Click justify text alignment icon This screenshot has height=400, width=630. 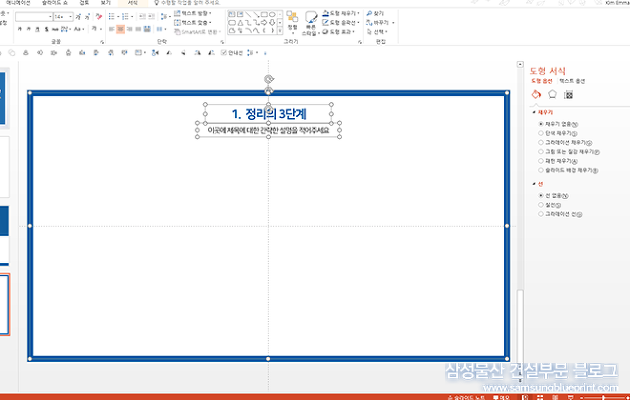[x=138, y=29]
